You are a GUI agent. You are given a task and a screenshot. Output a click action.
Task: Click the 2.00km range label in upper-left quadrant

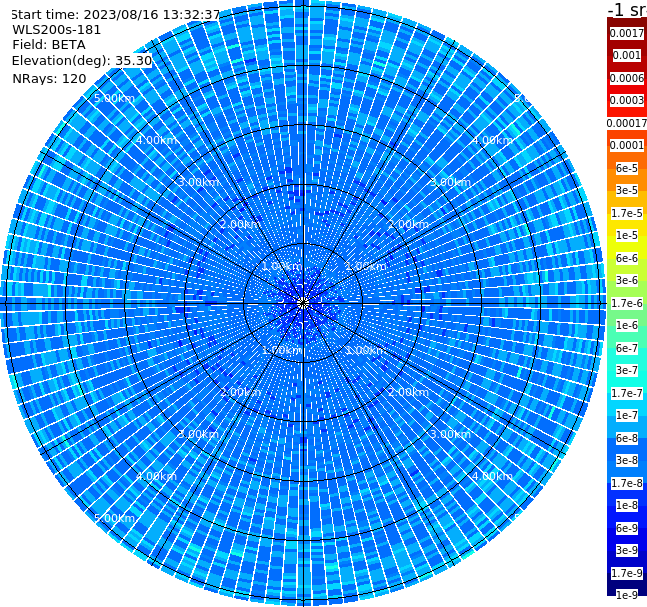tap(240, 224)
